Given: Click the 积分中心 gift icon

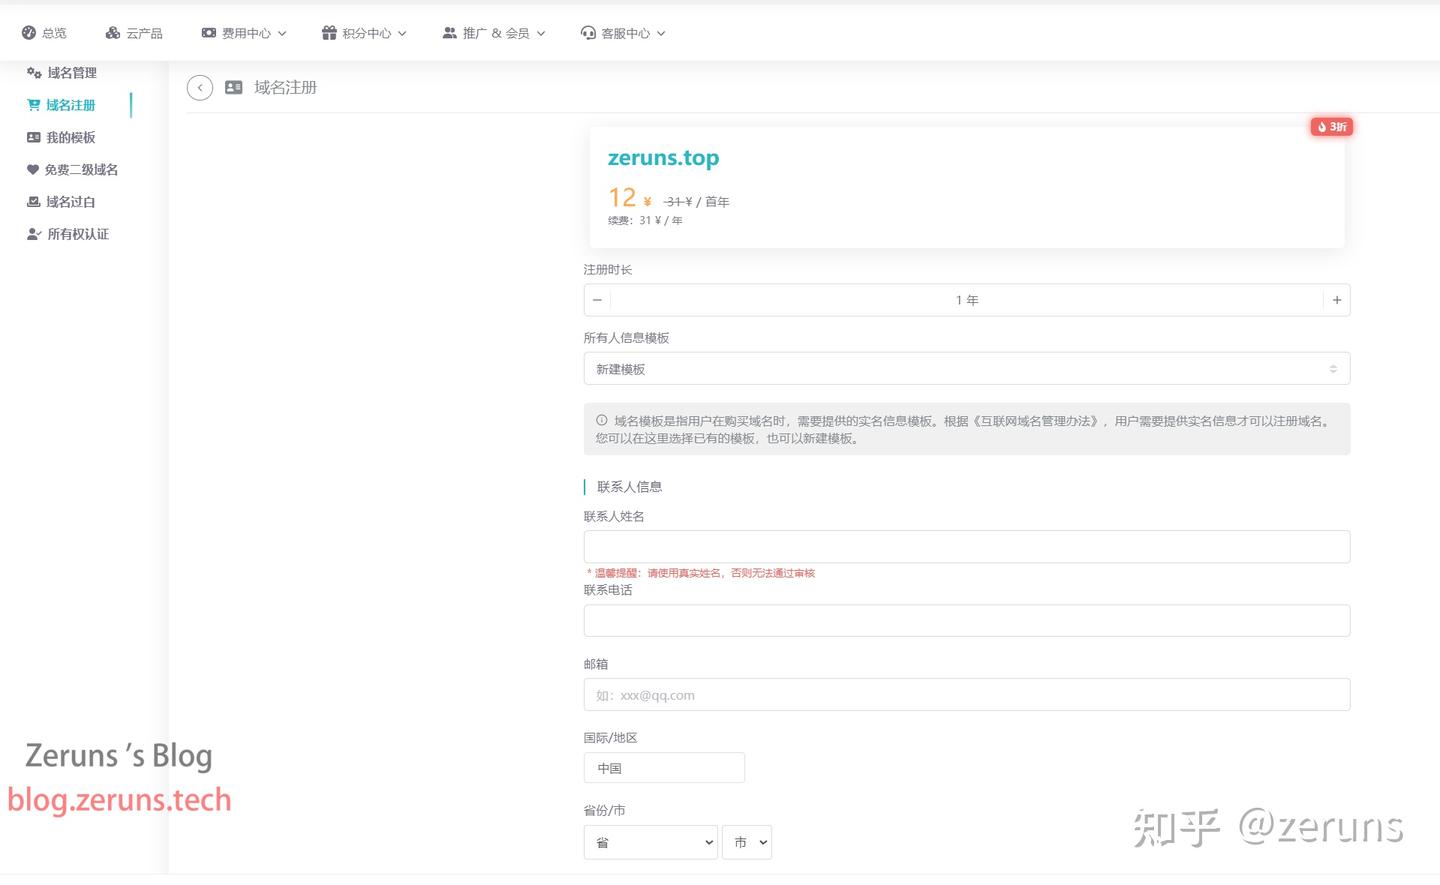Looking at the screenshot, I should point(329,33).
